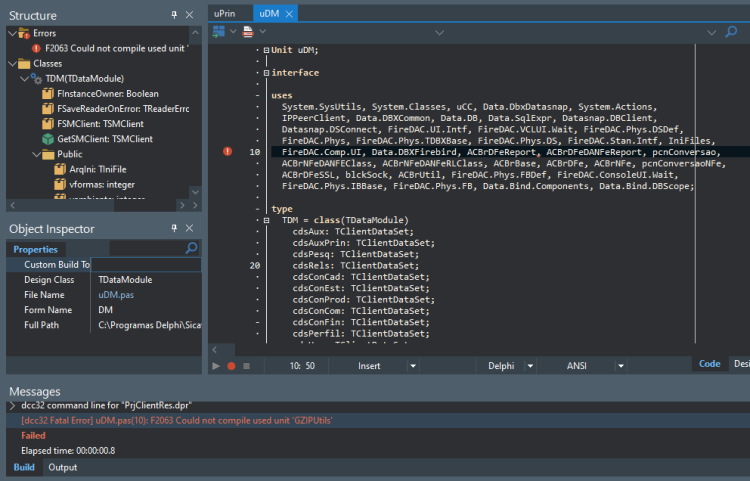Screen dimensions: 750x481
Task: Collapse the Public folder node
Action: click(x=36, y=154)
